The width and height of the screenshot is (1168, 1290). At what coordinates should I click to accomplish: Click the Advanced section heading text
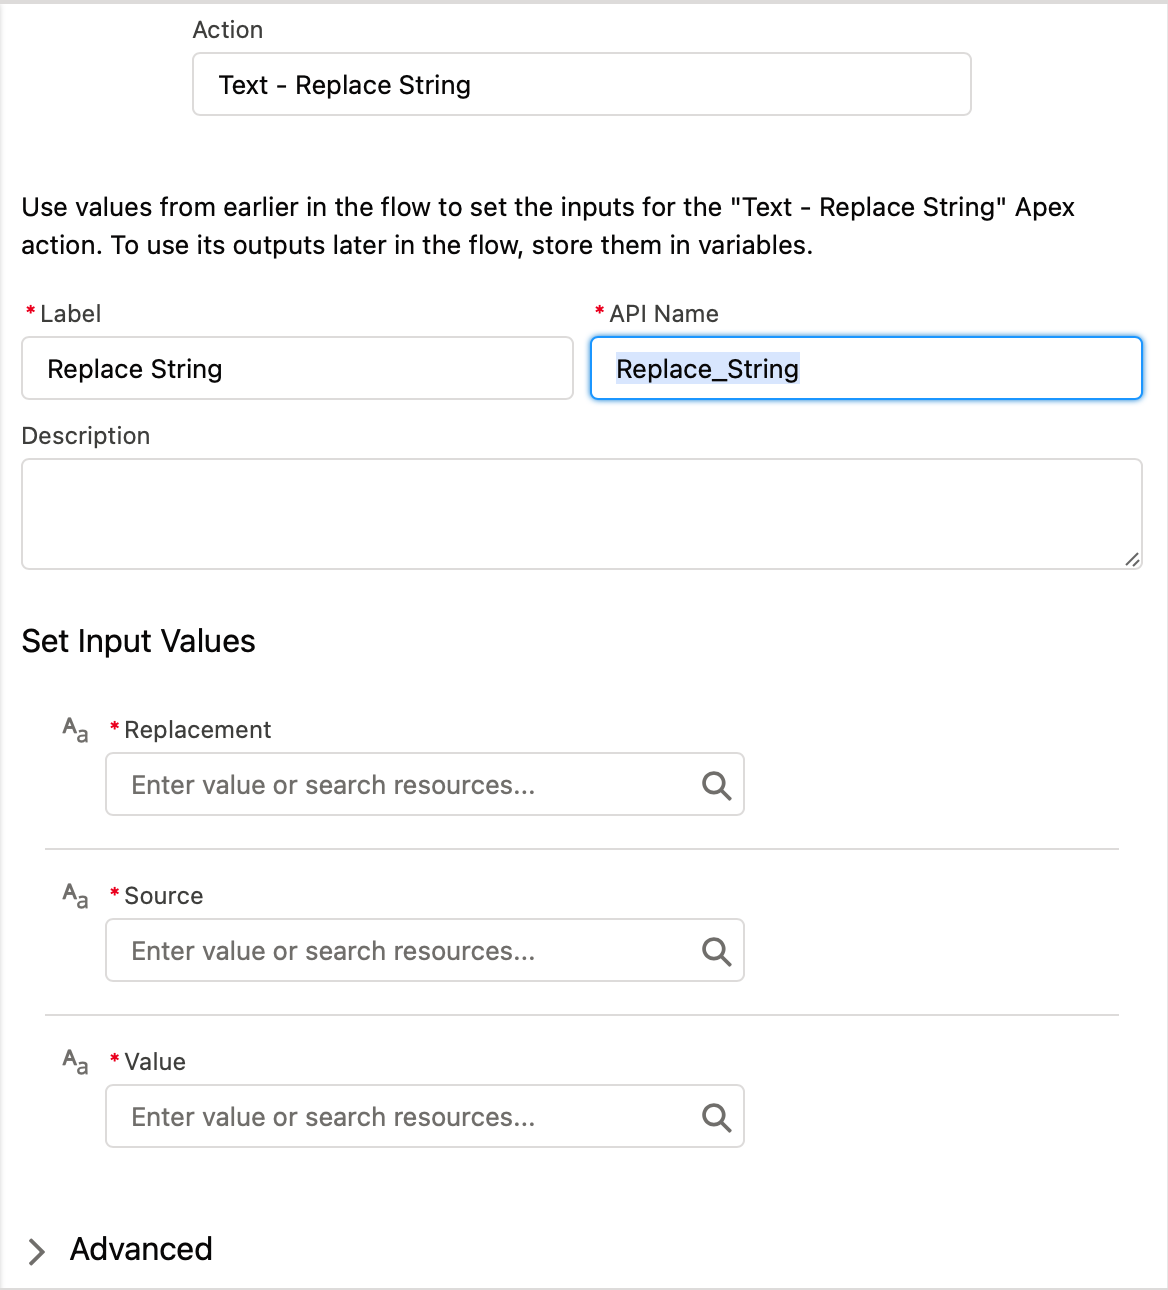click(141, 1249)
